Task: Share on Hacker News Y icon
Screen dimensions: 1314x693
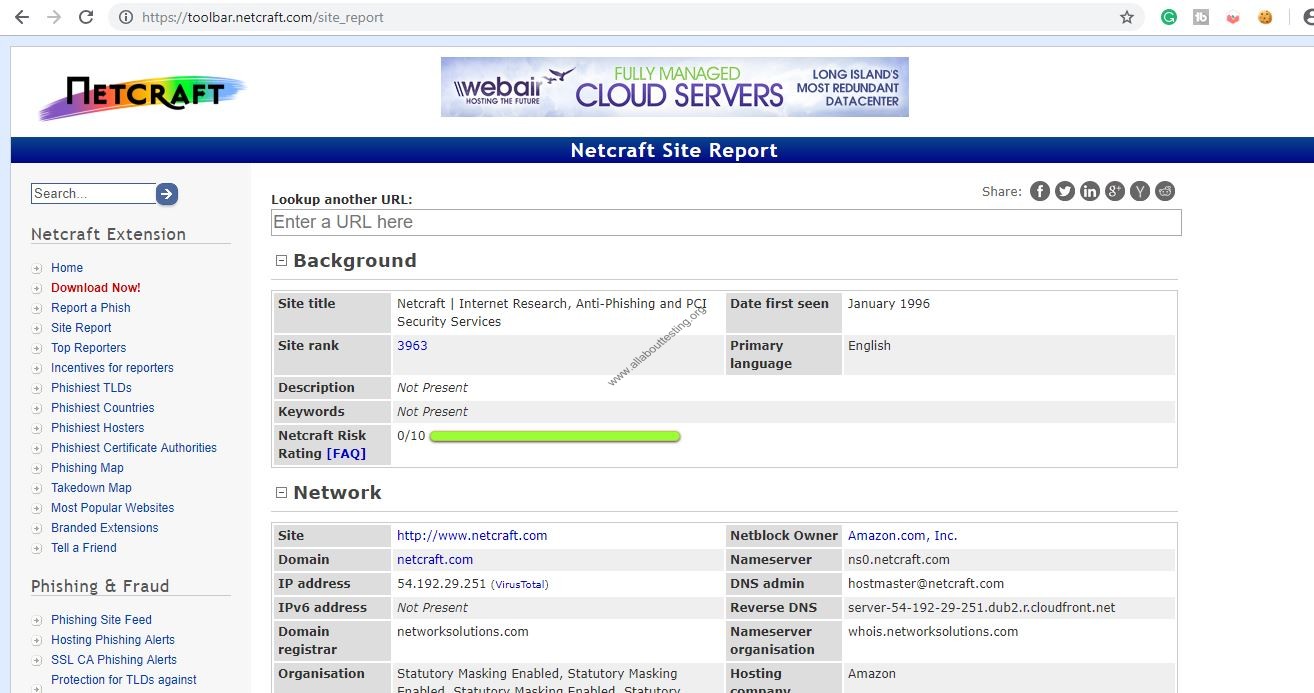Action: 1140,191
